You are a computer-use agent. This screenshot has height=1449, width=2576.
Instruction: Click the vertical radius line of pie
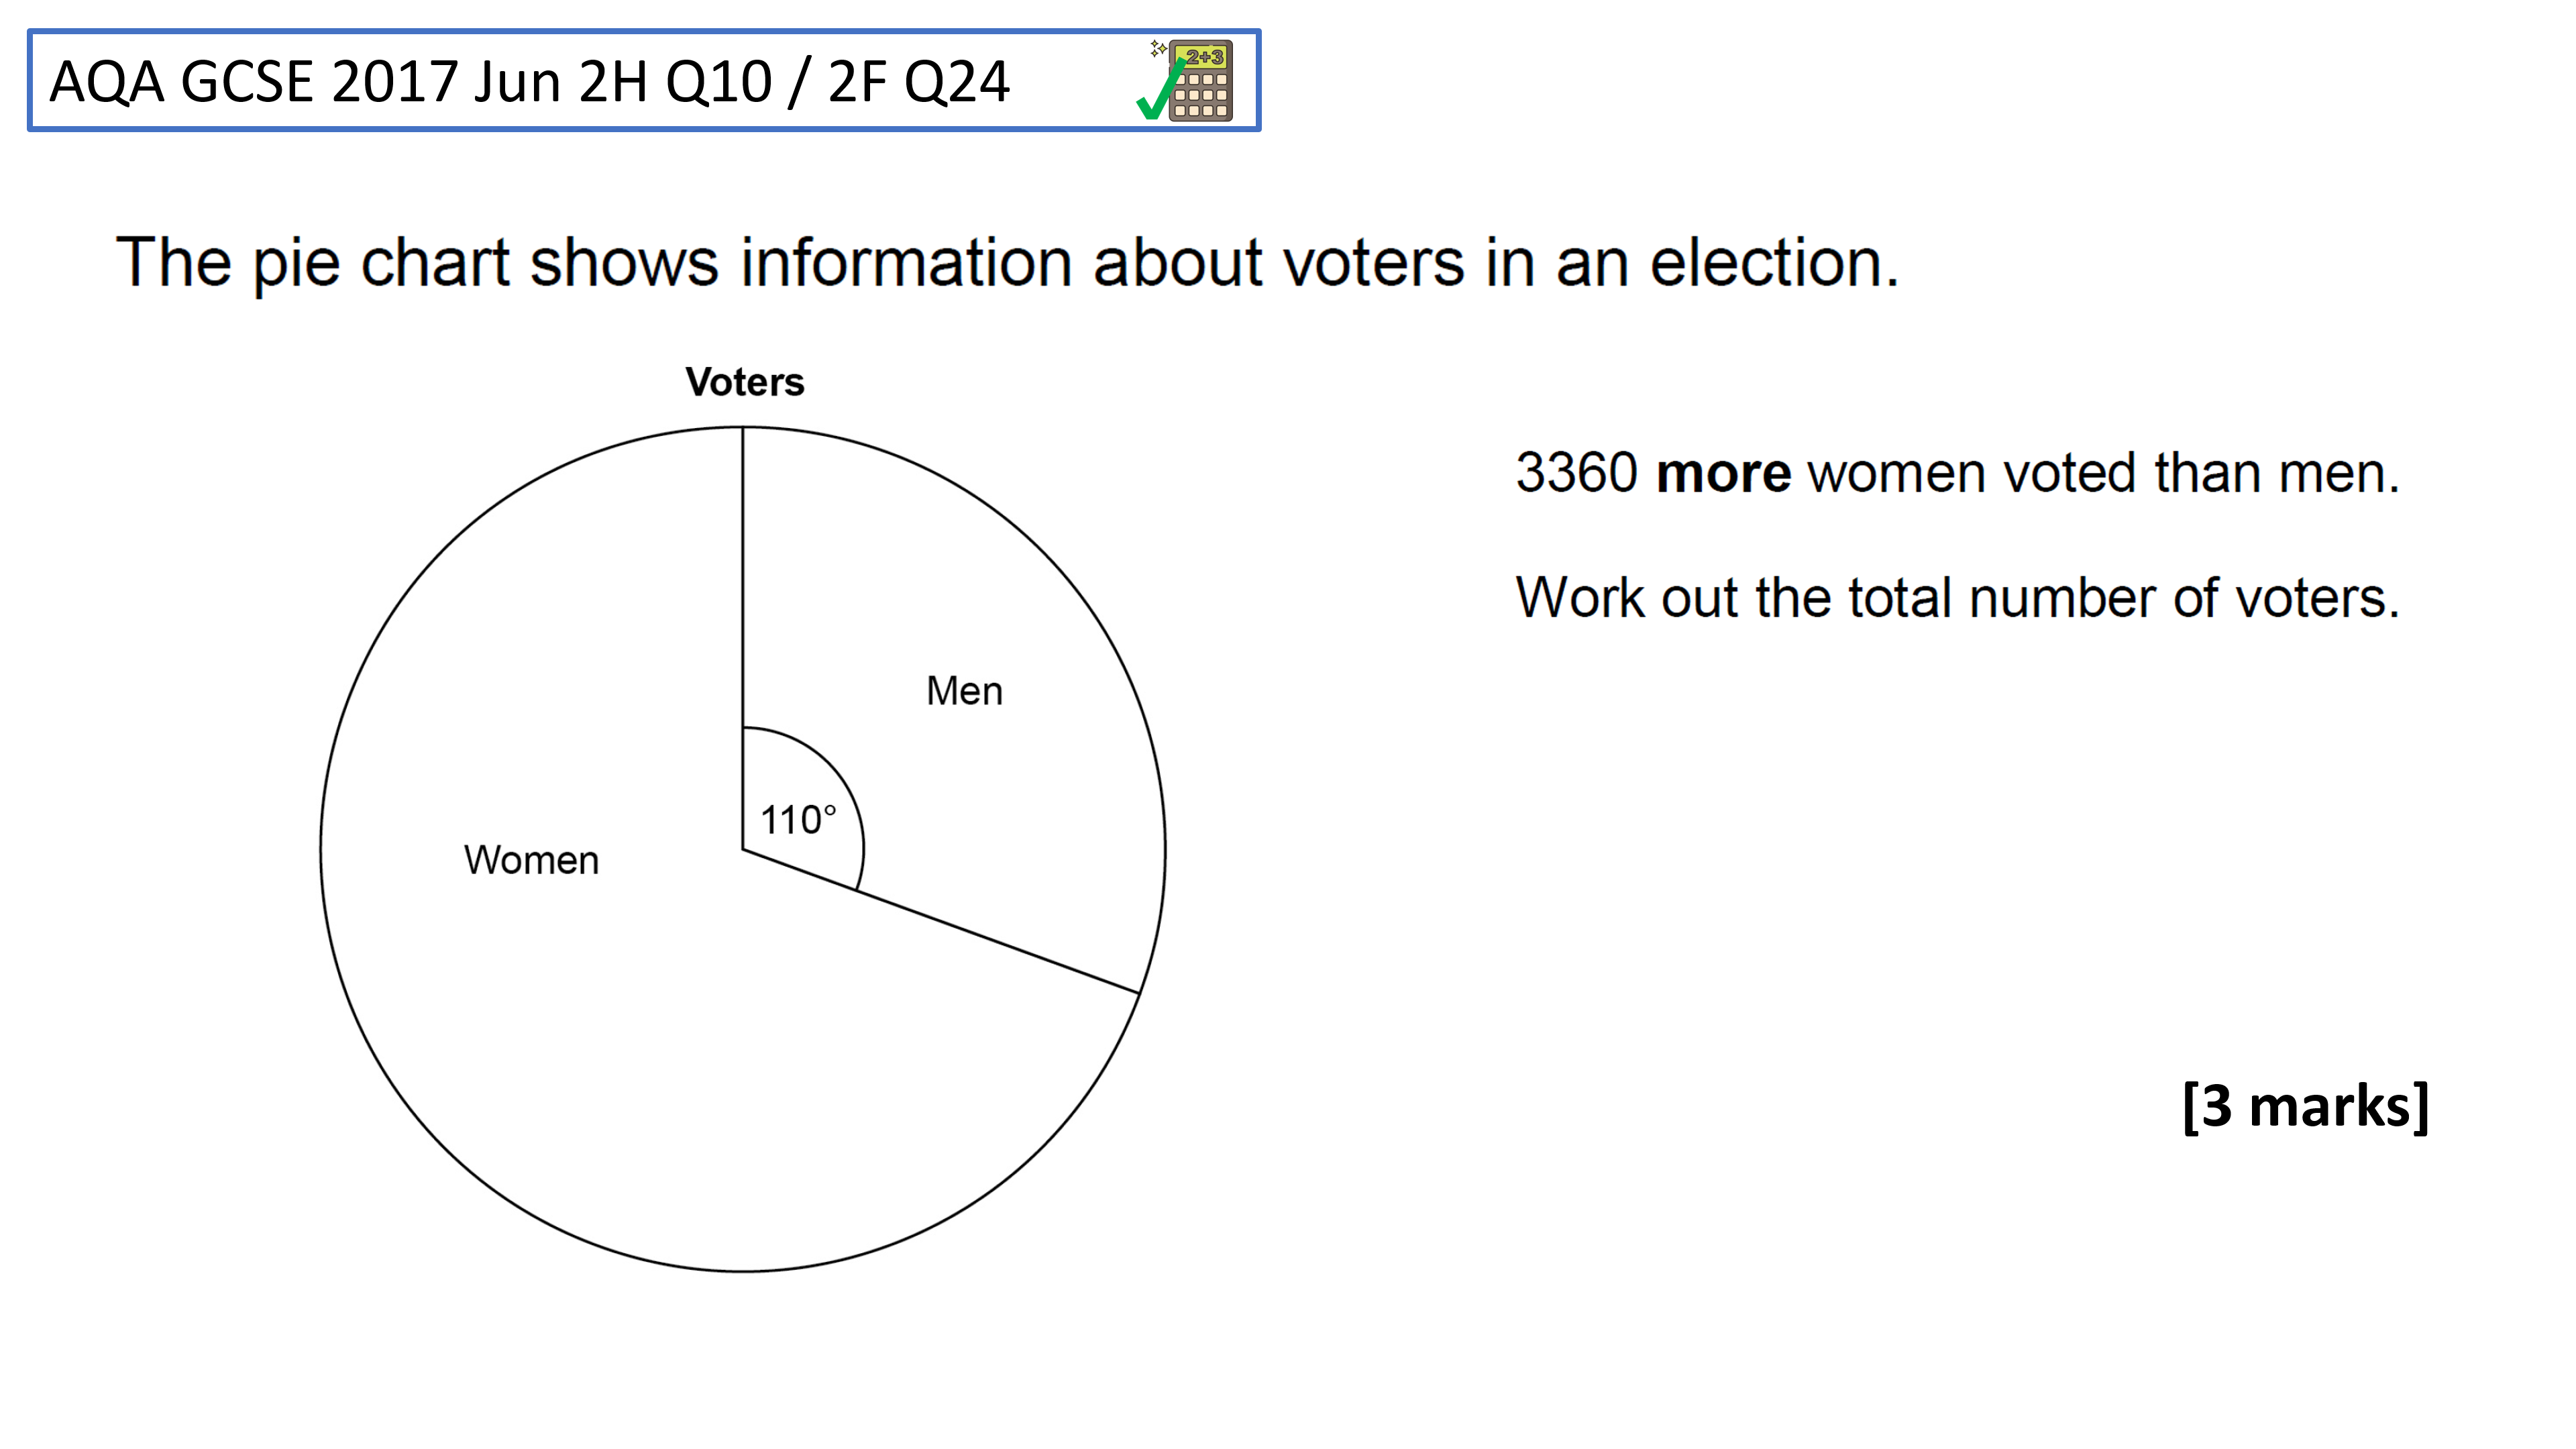tap(743, 638)
